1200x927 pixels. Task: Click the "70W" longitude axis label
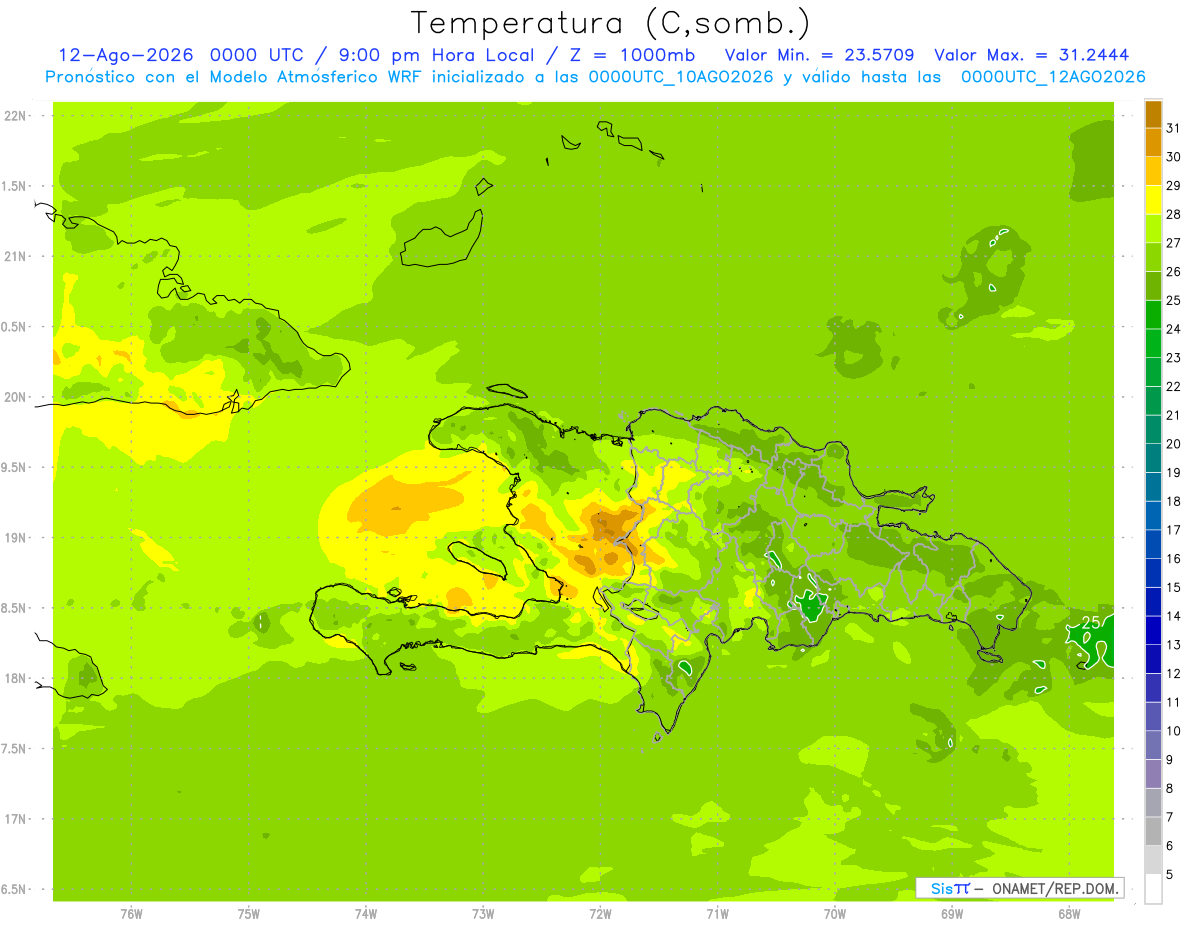[x=835, y=914]
